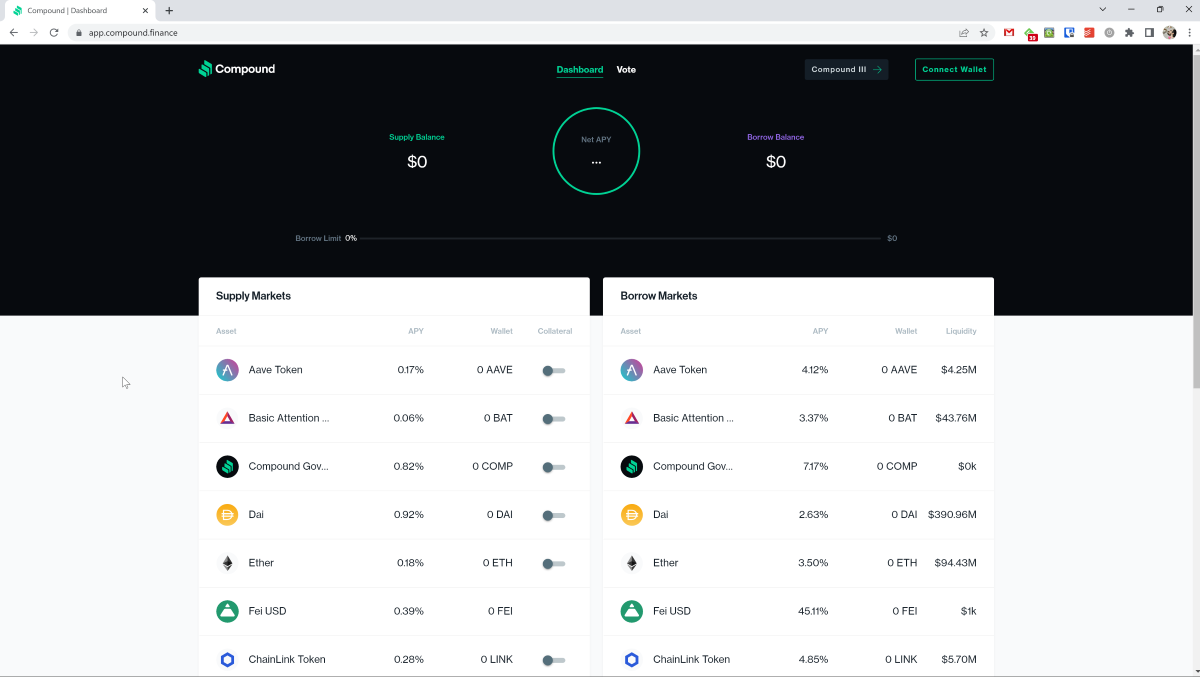
Task: Click Aave Token icon in Borrow Markets
Action: (x=632, y=370)
